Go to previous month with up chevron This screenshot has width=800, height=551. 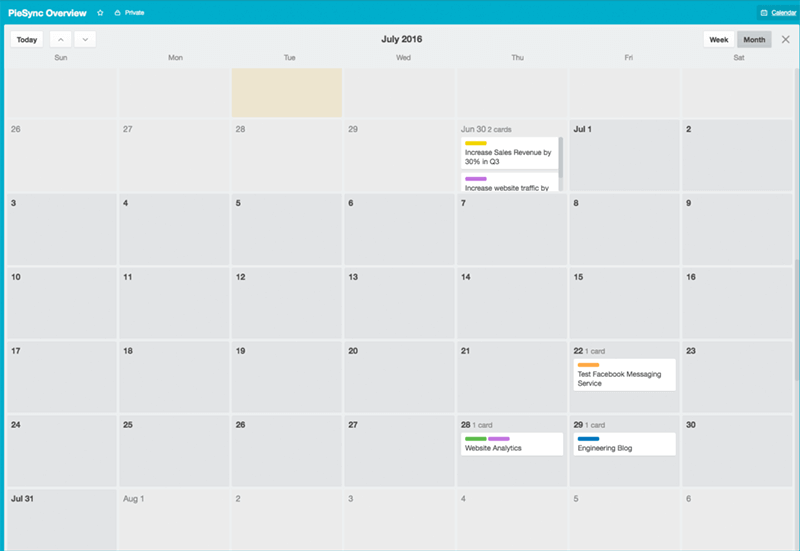pos(61,39)
